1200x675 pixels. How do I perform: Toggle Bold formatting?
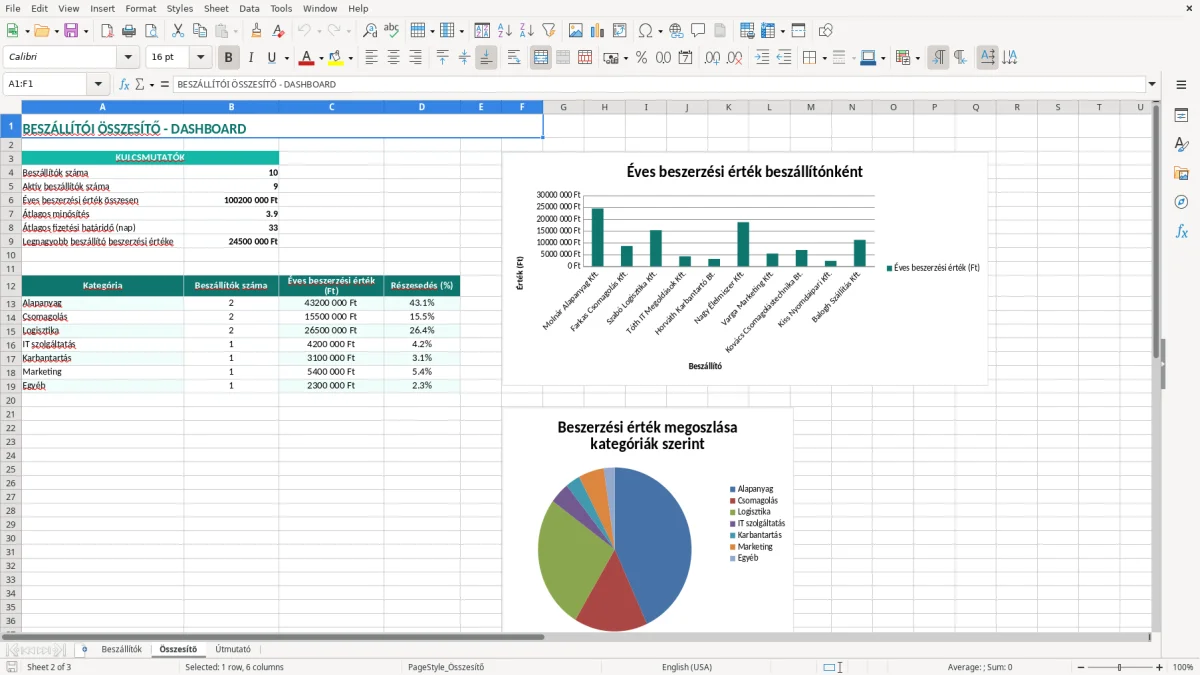(228, 58)
